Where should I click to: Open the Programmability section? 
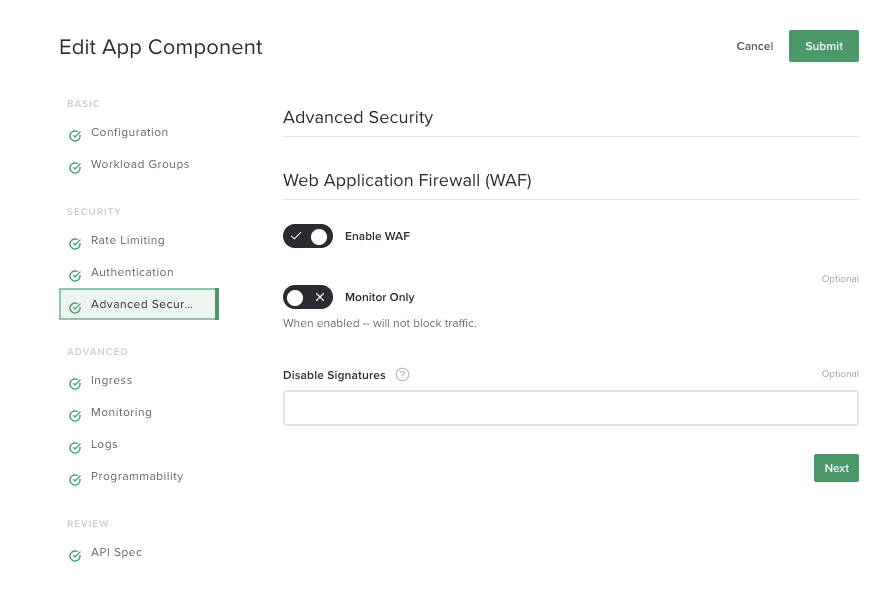point(137,477)
